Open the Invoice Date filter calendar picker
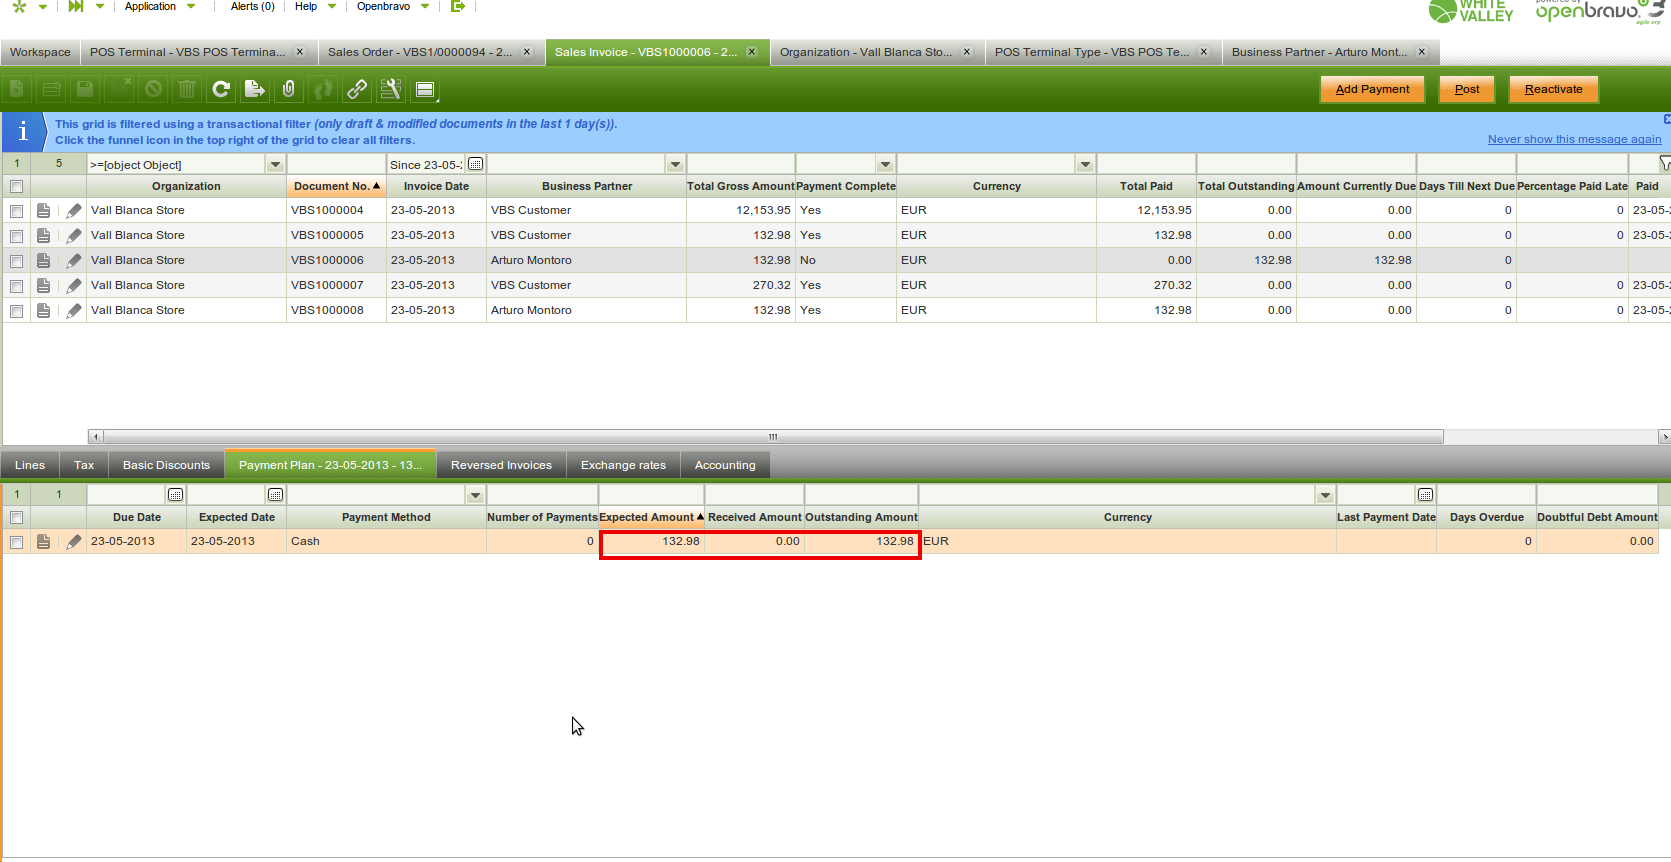The height and width of the screenshot is (862, 1671). tap(476, 164)
